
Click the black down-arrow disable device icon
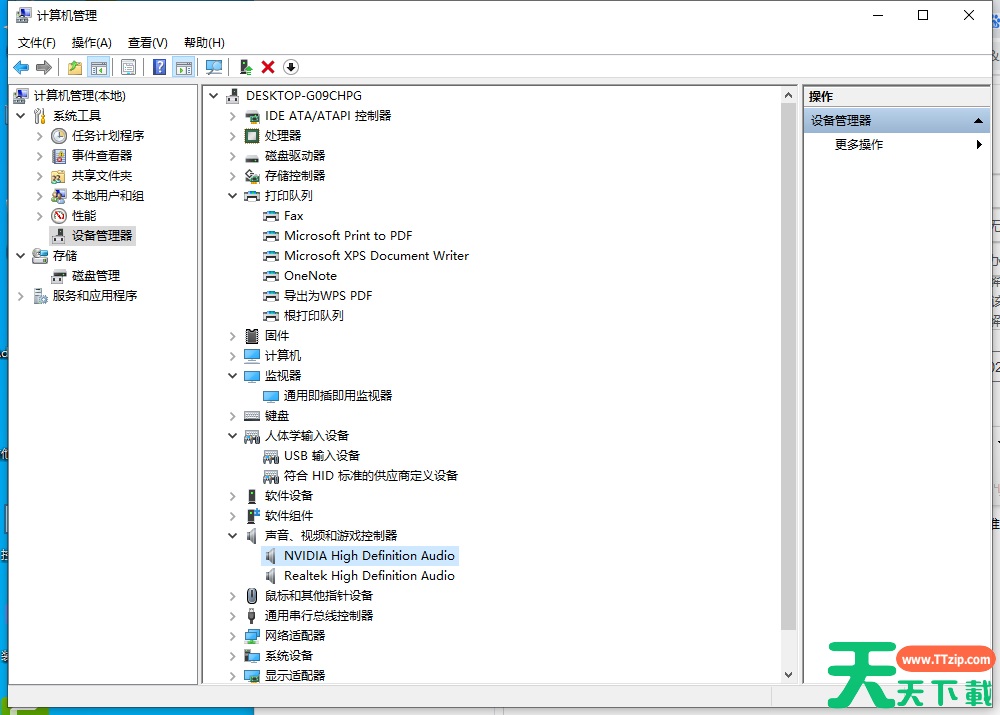click(291, 67)
